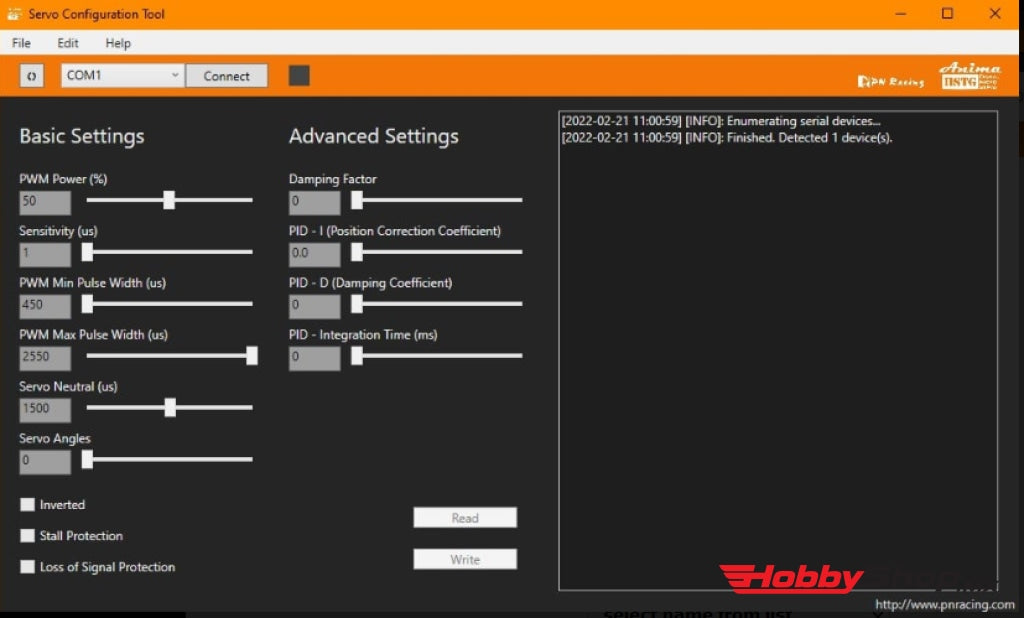Viewport: 1024px width, 618px height.
Task: Click the Servo Configuration Tool title bar icon
Action: tap(15, 13)
